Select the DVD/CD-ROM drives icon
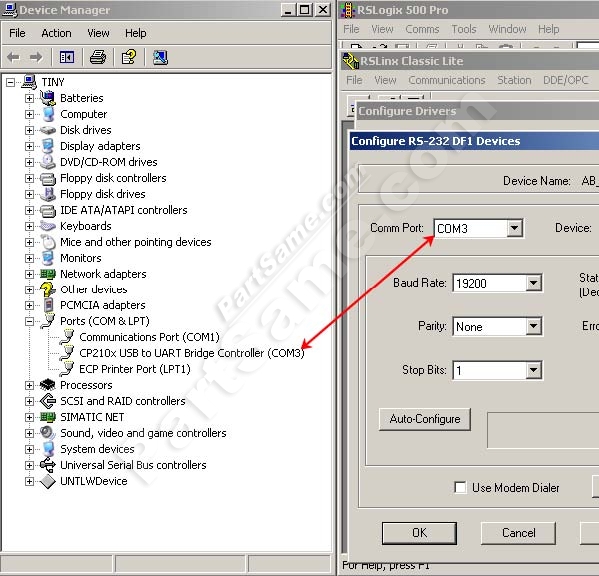599x576 pixels. click(48, 162)
